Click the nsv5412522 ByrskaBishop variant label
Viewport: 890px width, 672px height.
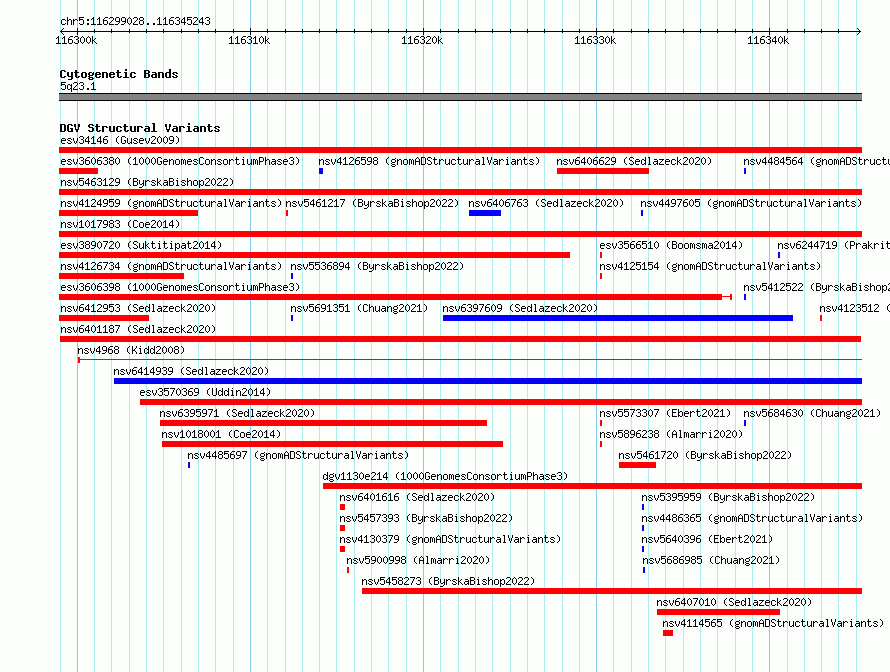[x=816, y=287]
